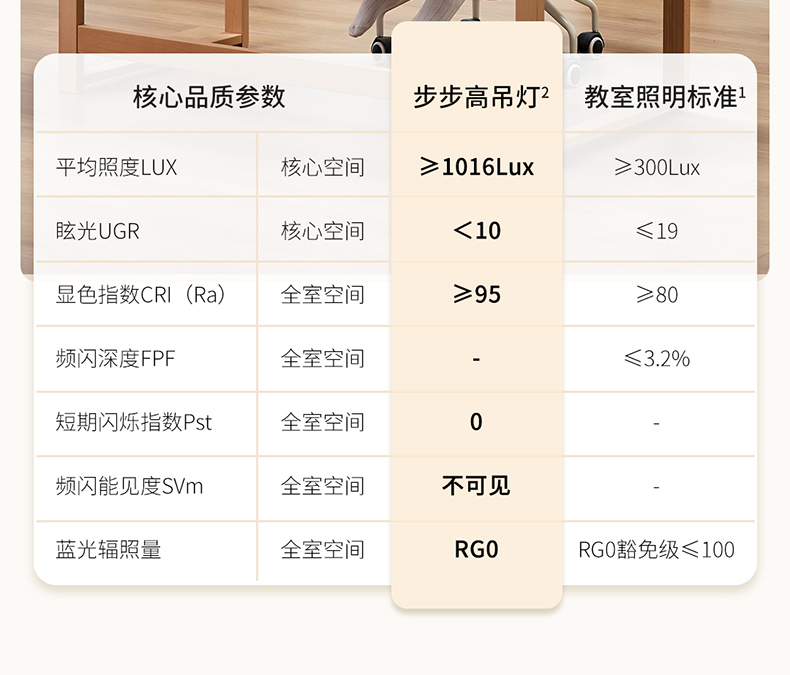The image size is (790, 675).
Task: Select the ≥300Lux standard value
Action: tap(657, 167)
